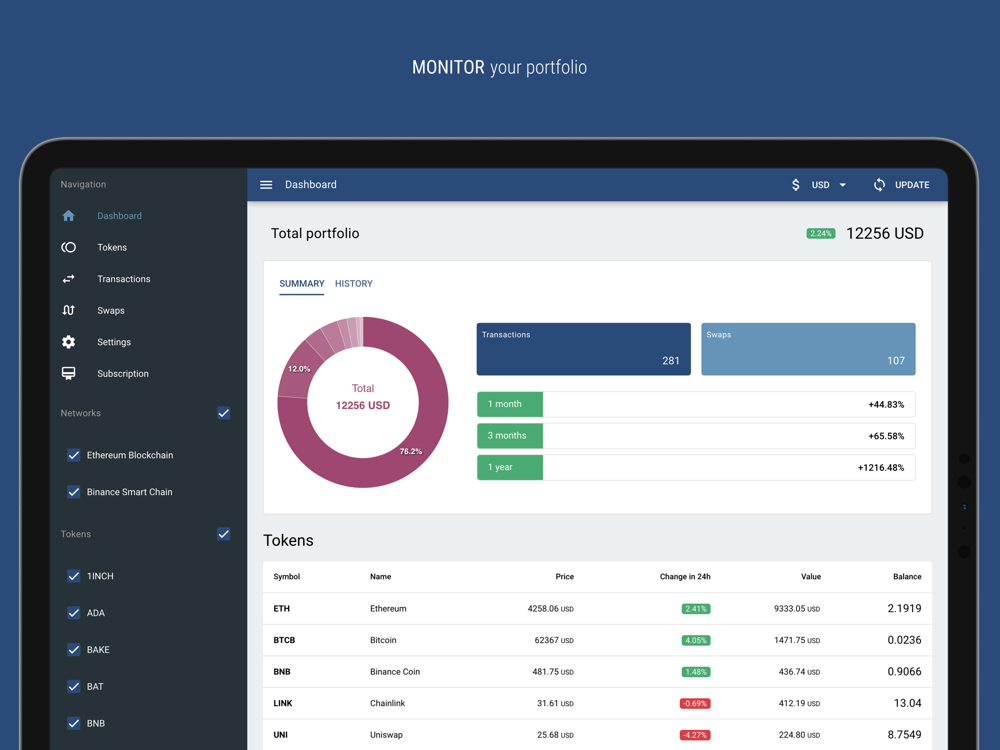Select the ETH symbol cell
1000x750 pixels.
(x=282, y=609)
